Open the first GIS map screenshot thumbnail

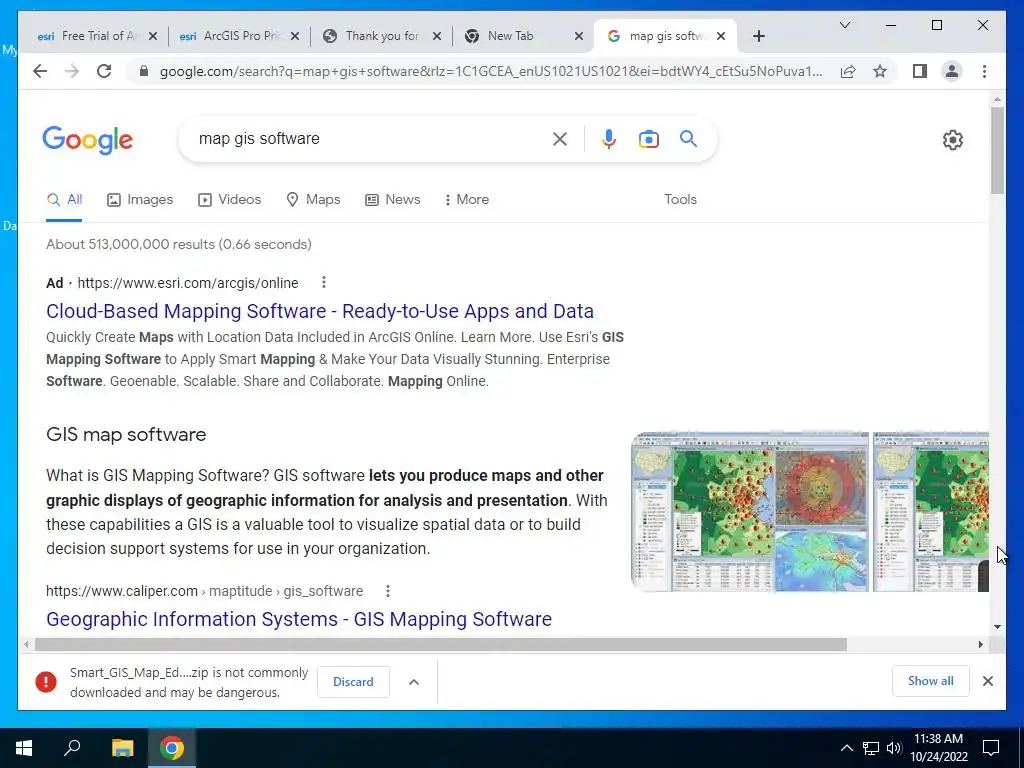750,511
